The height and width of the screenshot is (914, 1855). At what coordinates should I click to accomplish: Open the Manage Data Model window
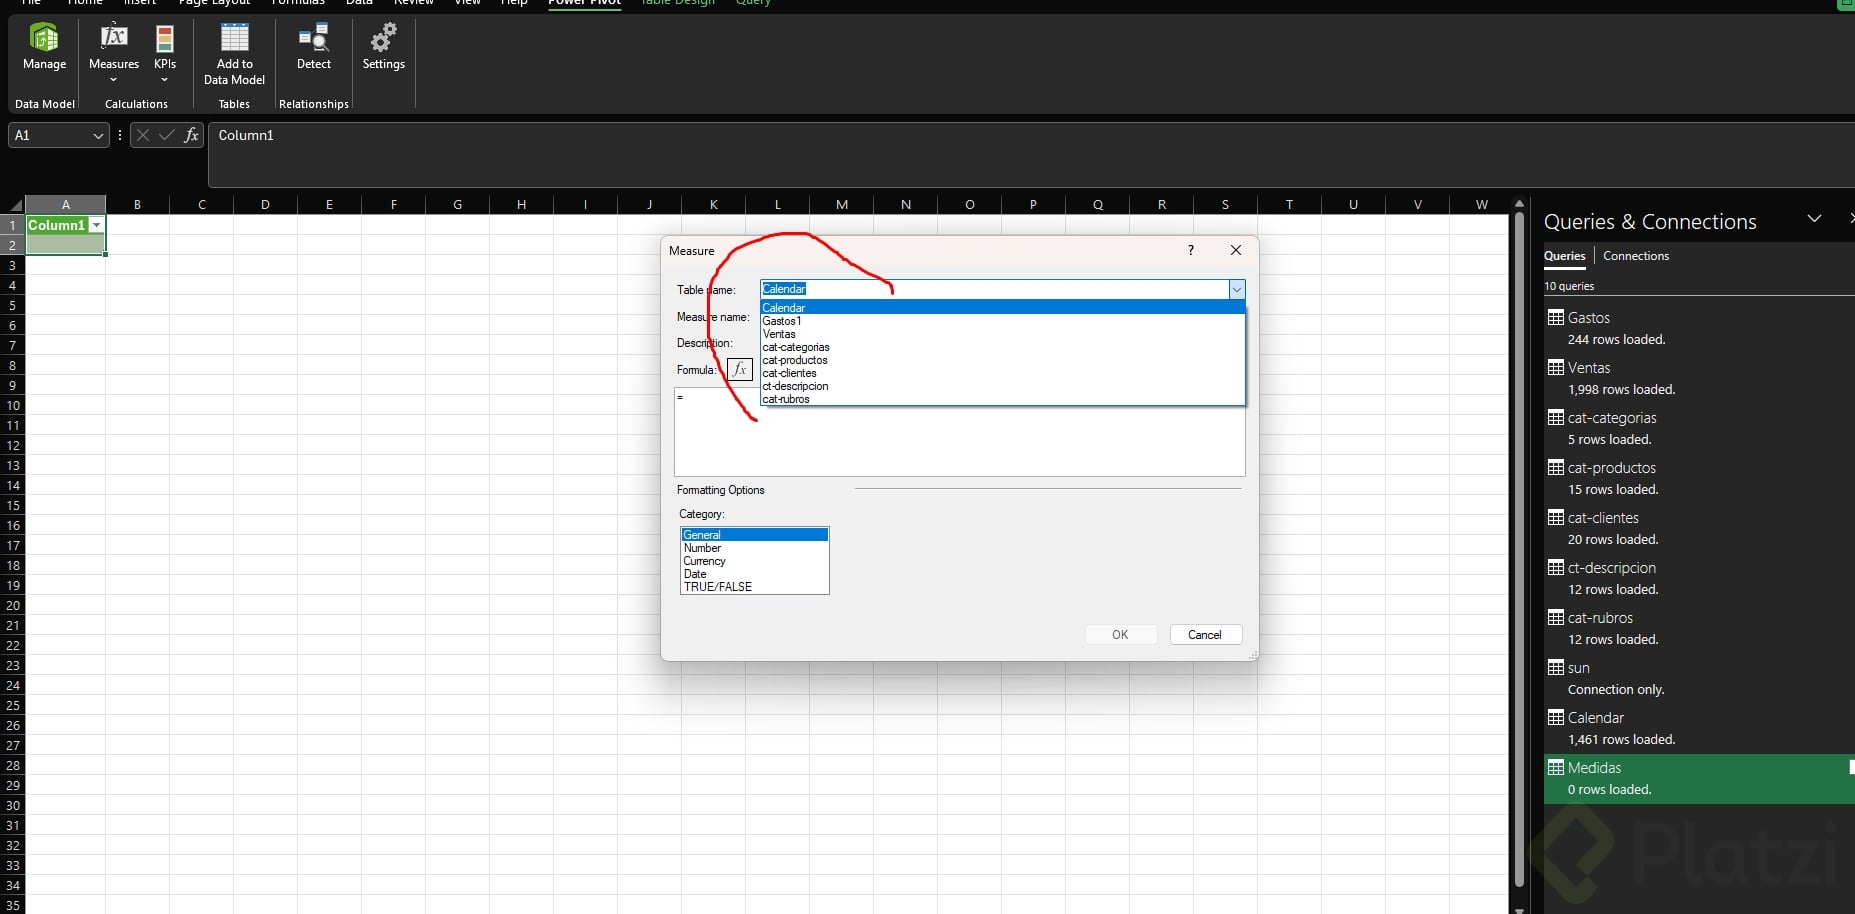pyautogui.click(x=44, y=48)
